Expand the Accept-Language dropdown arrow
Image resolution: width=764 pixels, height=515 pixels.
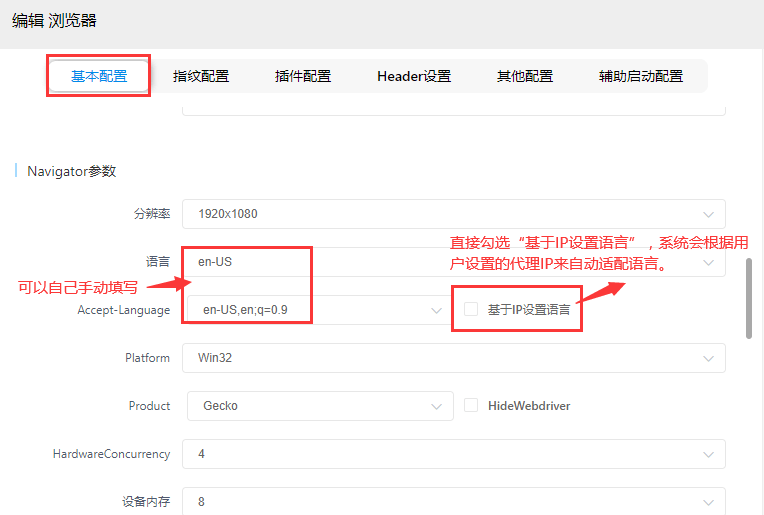pos(436,310)
